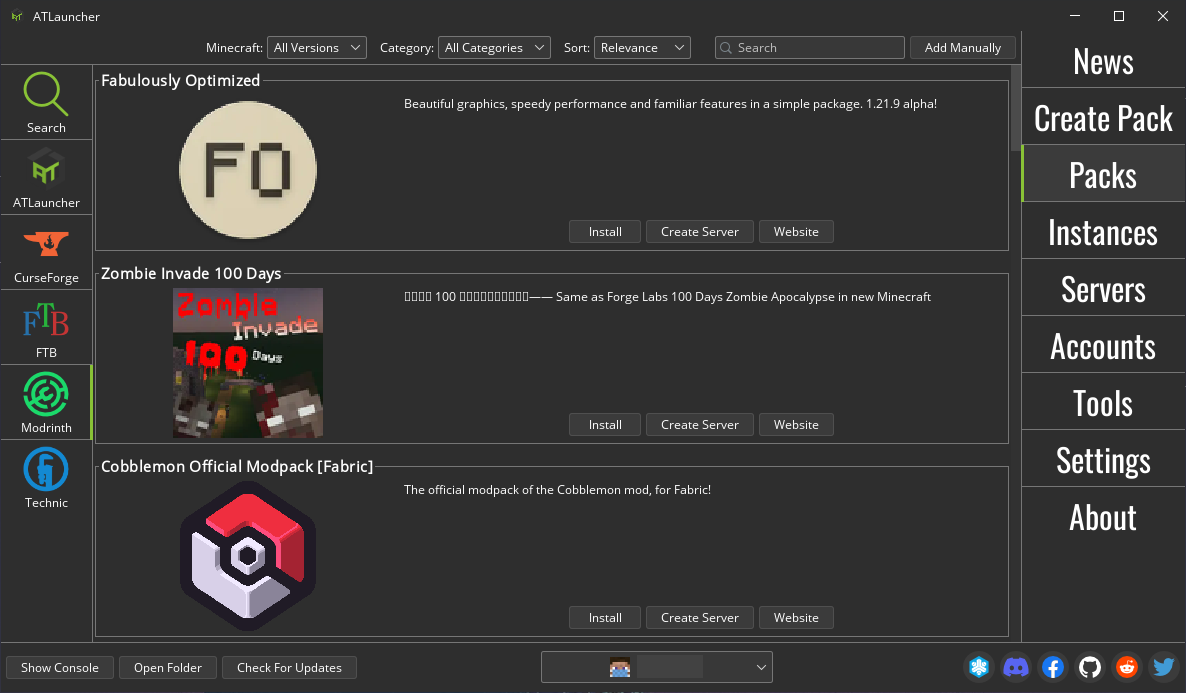
Task: Open the Facebook social icon
Action: [x=1053, y=667]
